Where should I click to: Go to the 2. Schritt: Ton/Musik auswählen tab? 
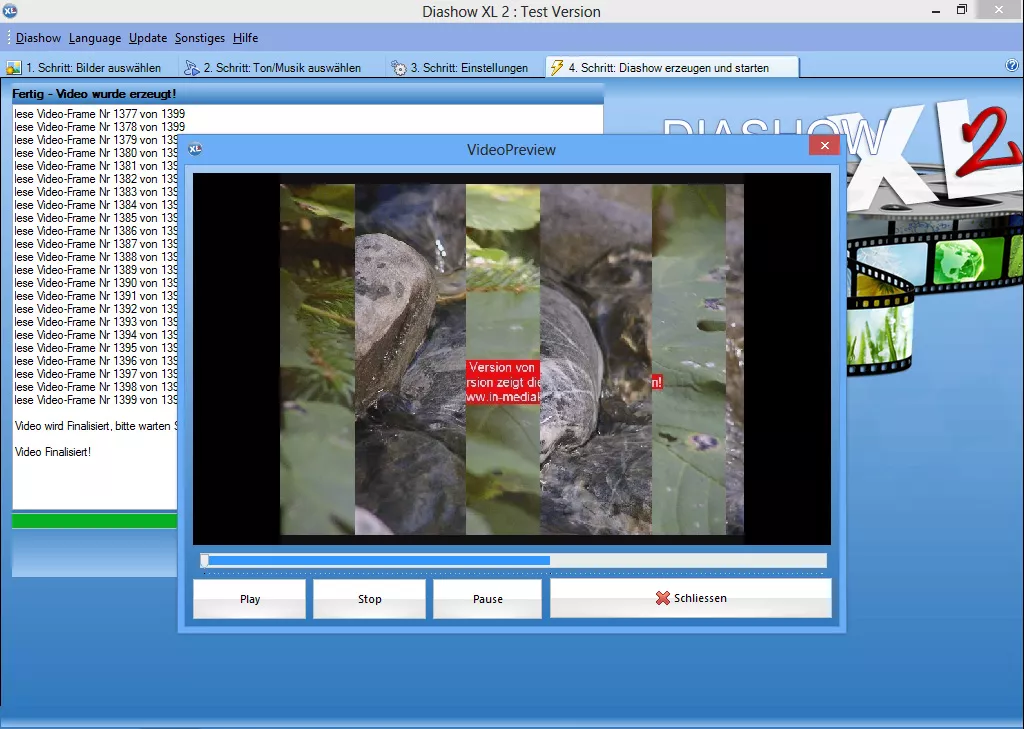(272, 68)
